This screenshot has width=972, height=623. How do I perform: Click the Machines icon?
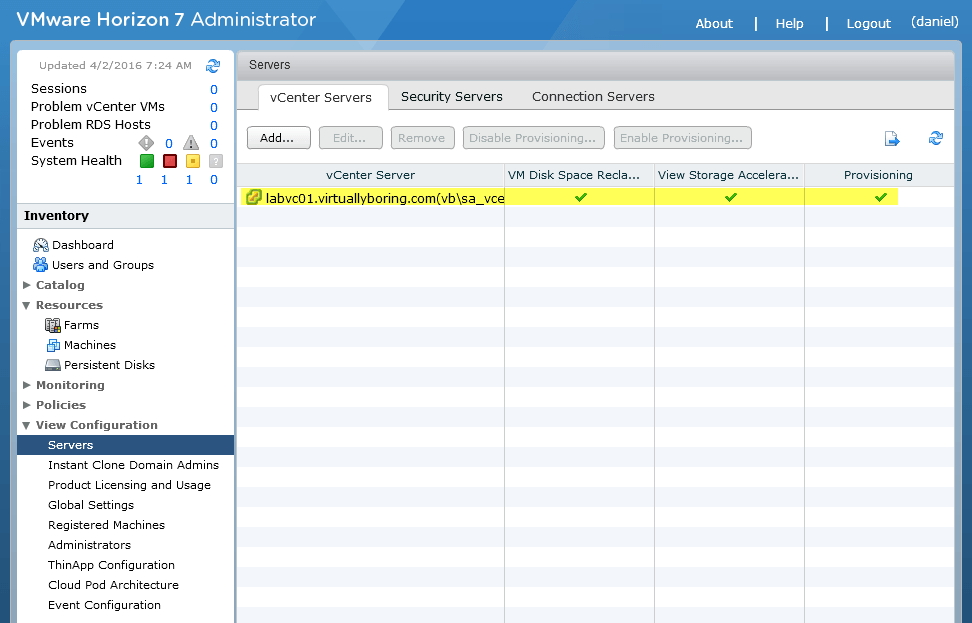coord(53,345)
